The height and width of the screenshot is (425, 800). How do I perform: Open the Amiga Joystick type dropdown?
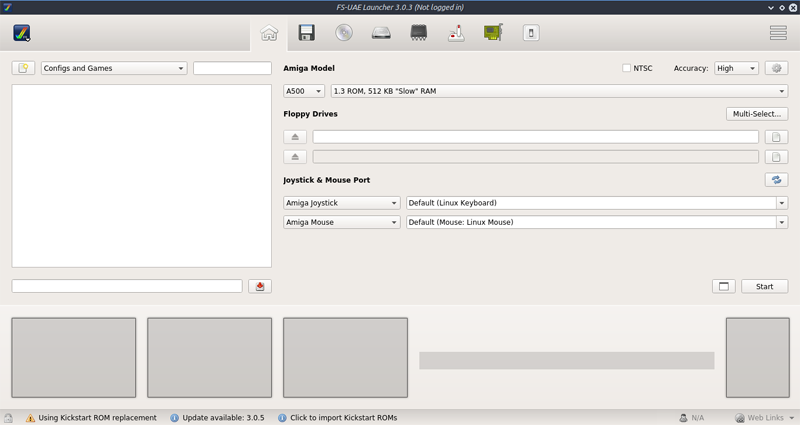point(342,203)
